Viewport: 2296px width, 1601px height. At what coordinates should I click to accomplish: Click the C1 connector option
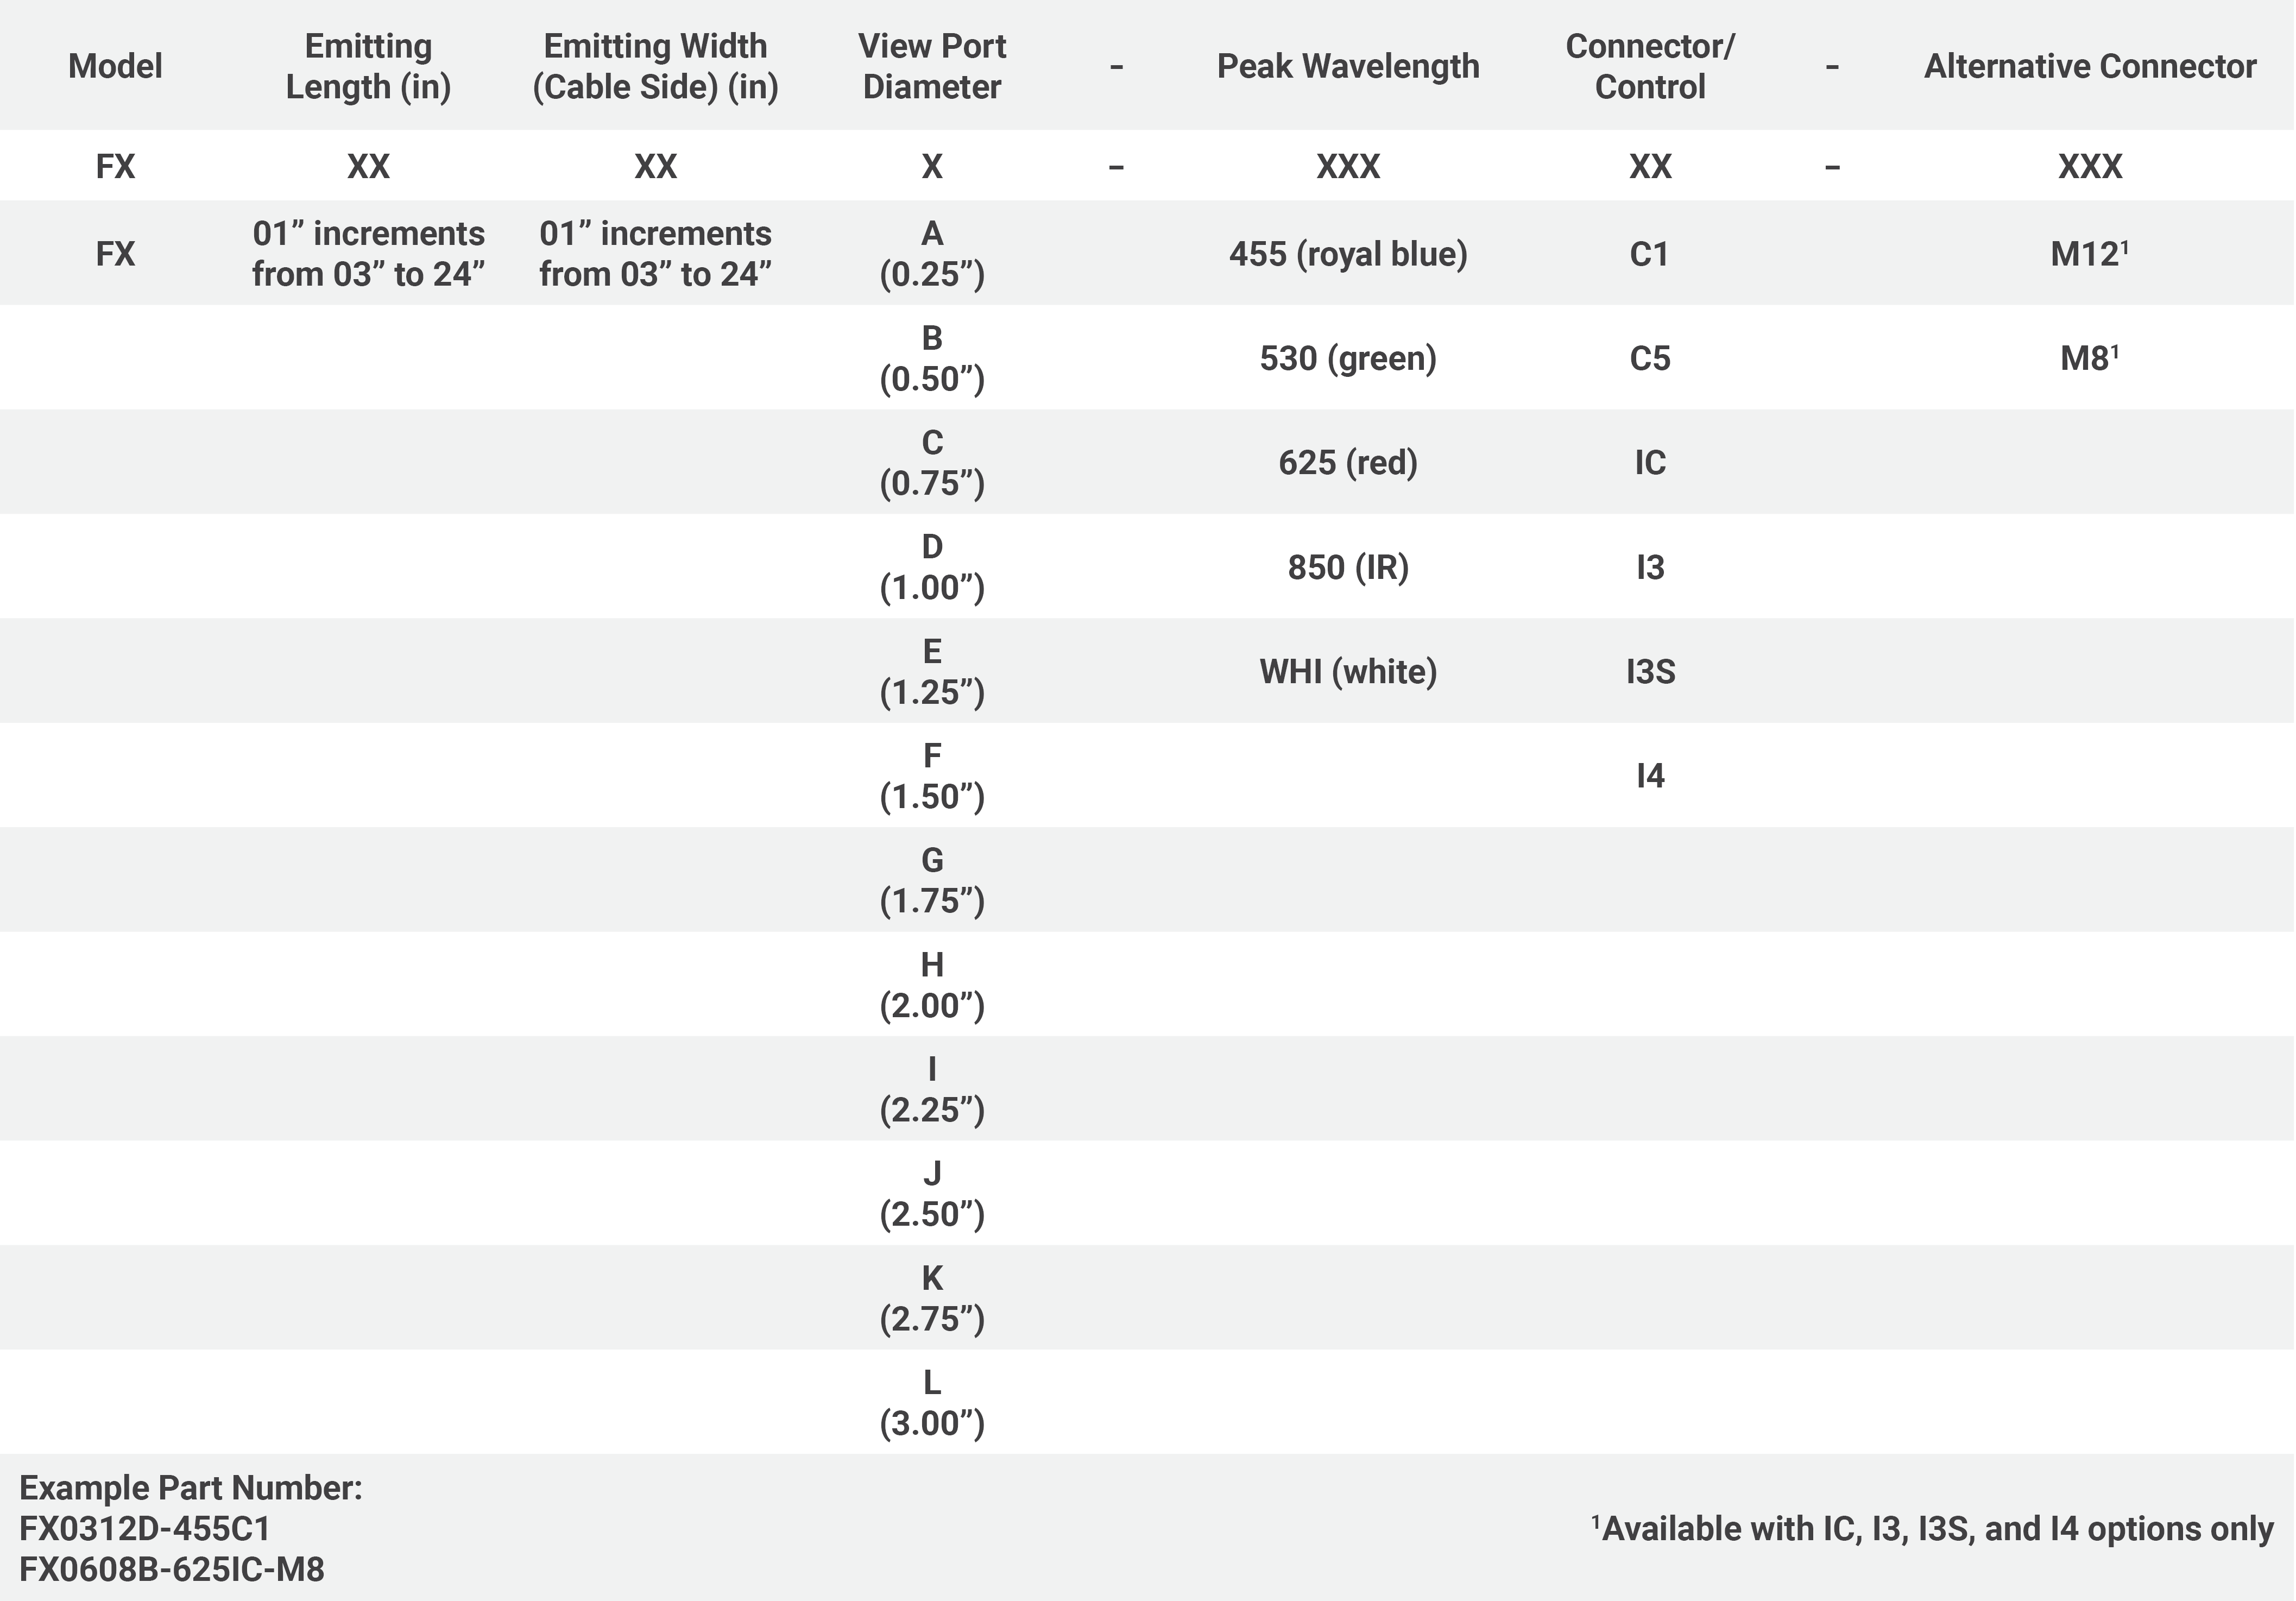[1649, 254]
